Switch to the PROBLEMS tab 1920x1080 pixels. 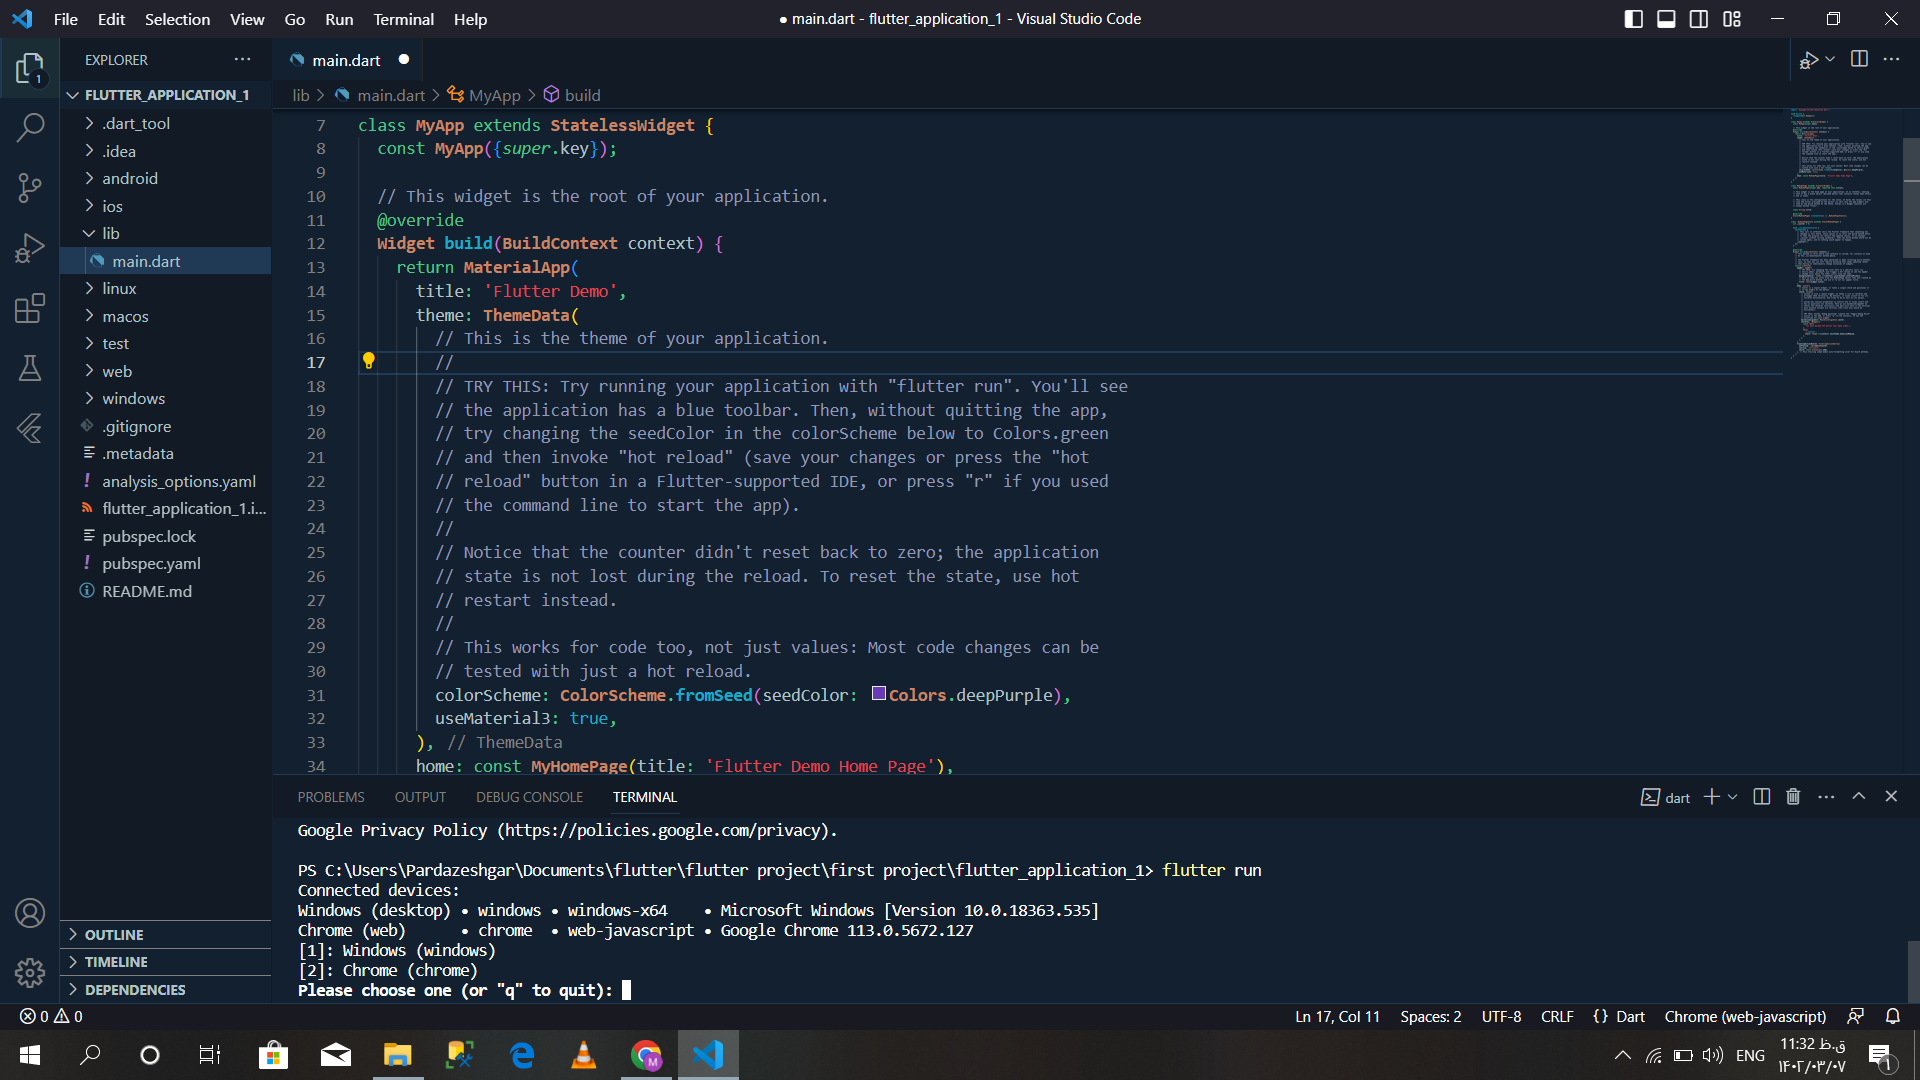(331, 797)
